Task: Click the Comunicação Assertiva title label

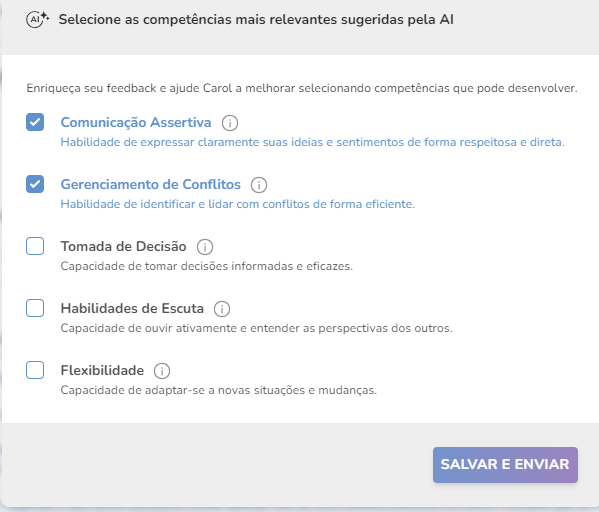Action: point(136,122)
